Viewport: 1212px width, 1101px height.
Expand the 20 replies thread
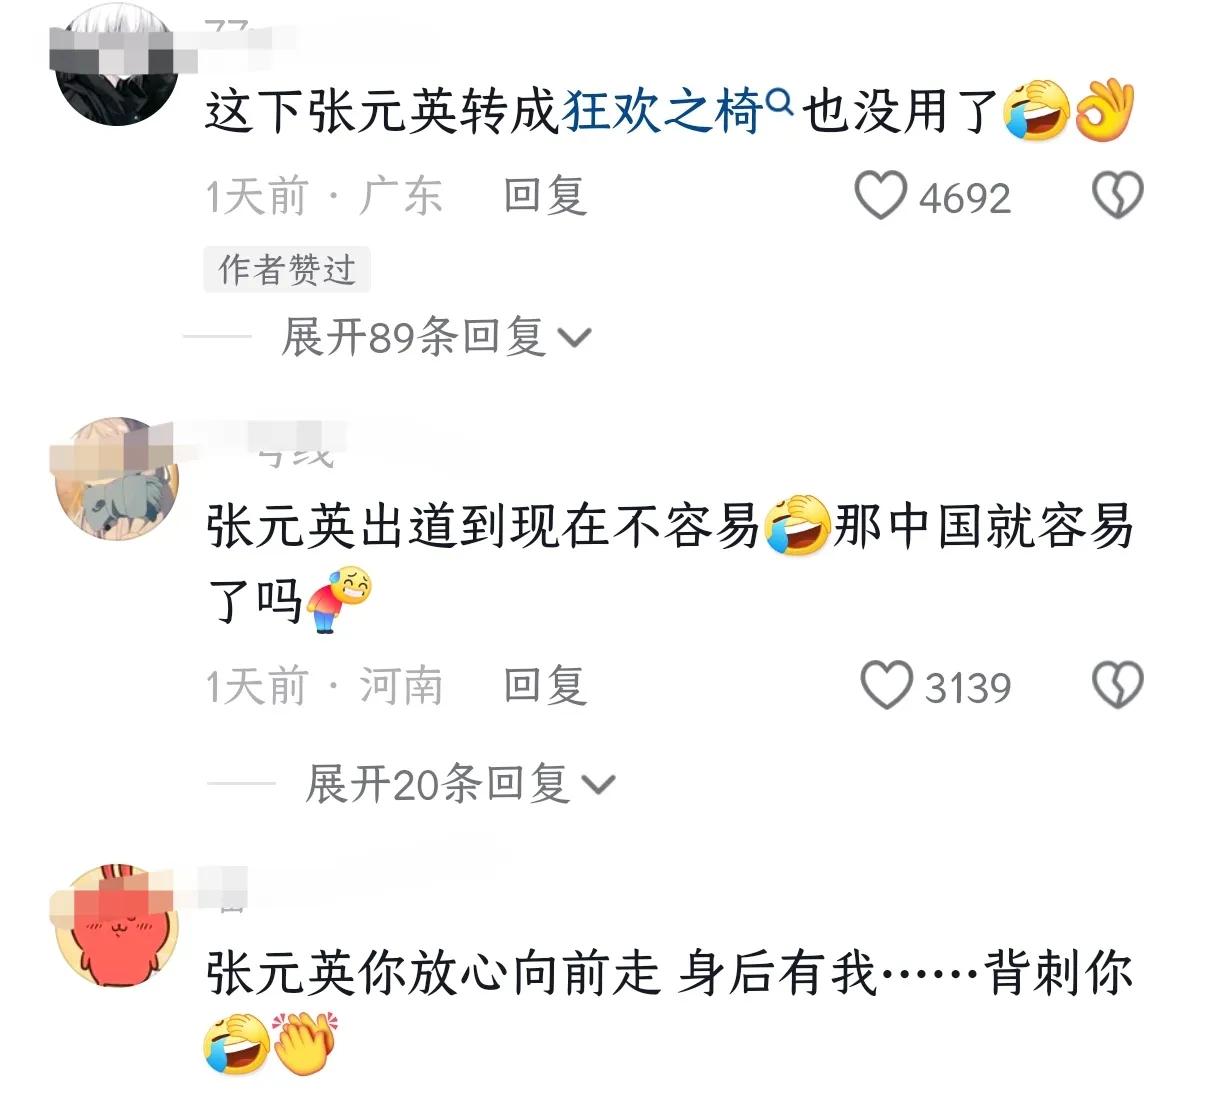[460, 783]
